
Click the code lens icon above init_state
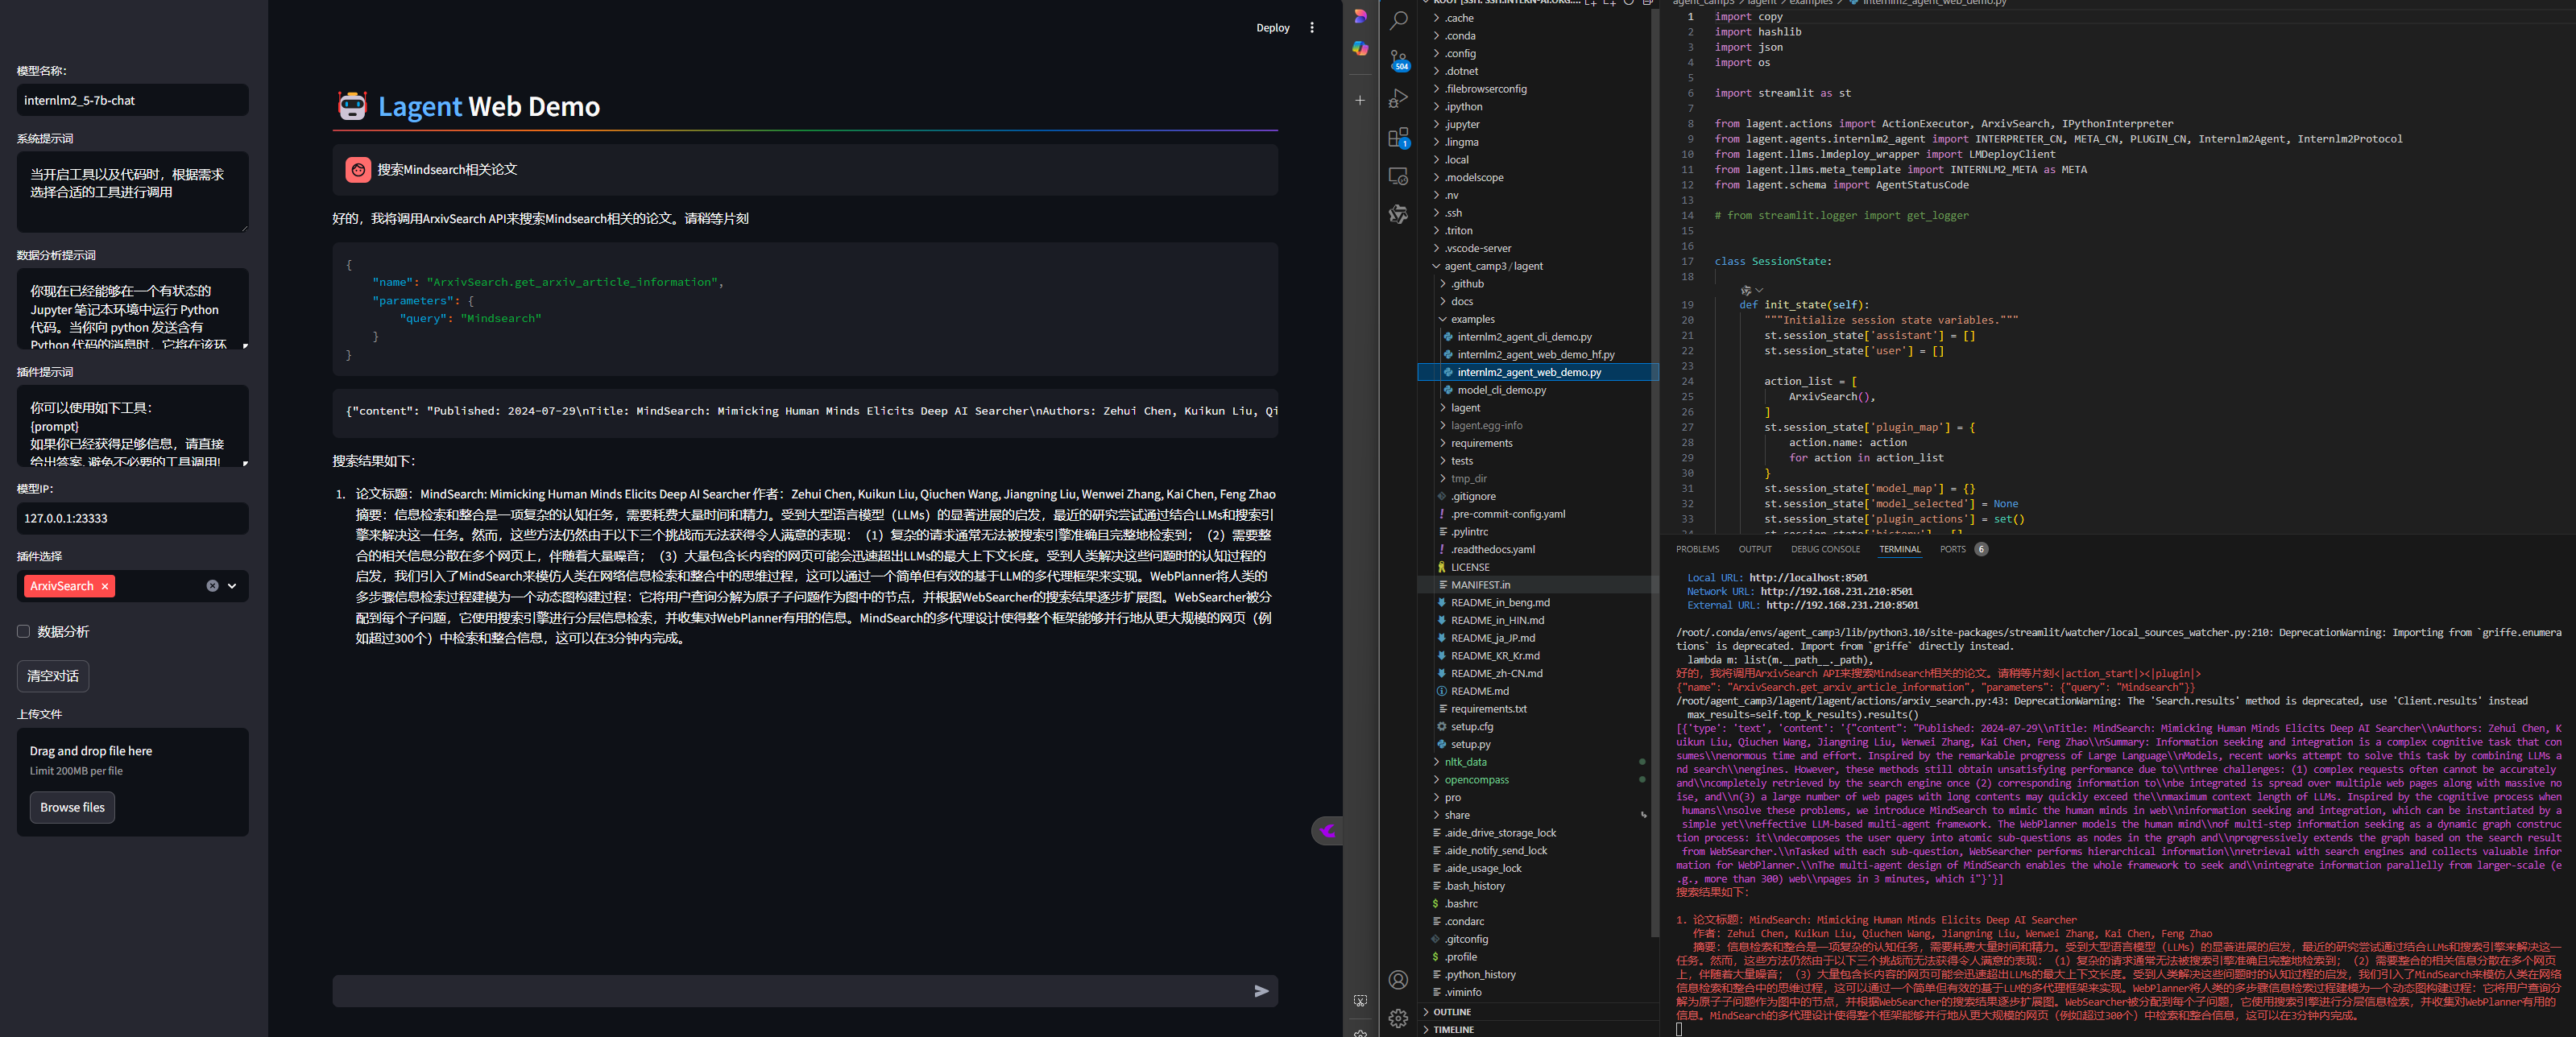1746,290
